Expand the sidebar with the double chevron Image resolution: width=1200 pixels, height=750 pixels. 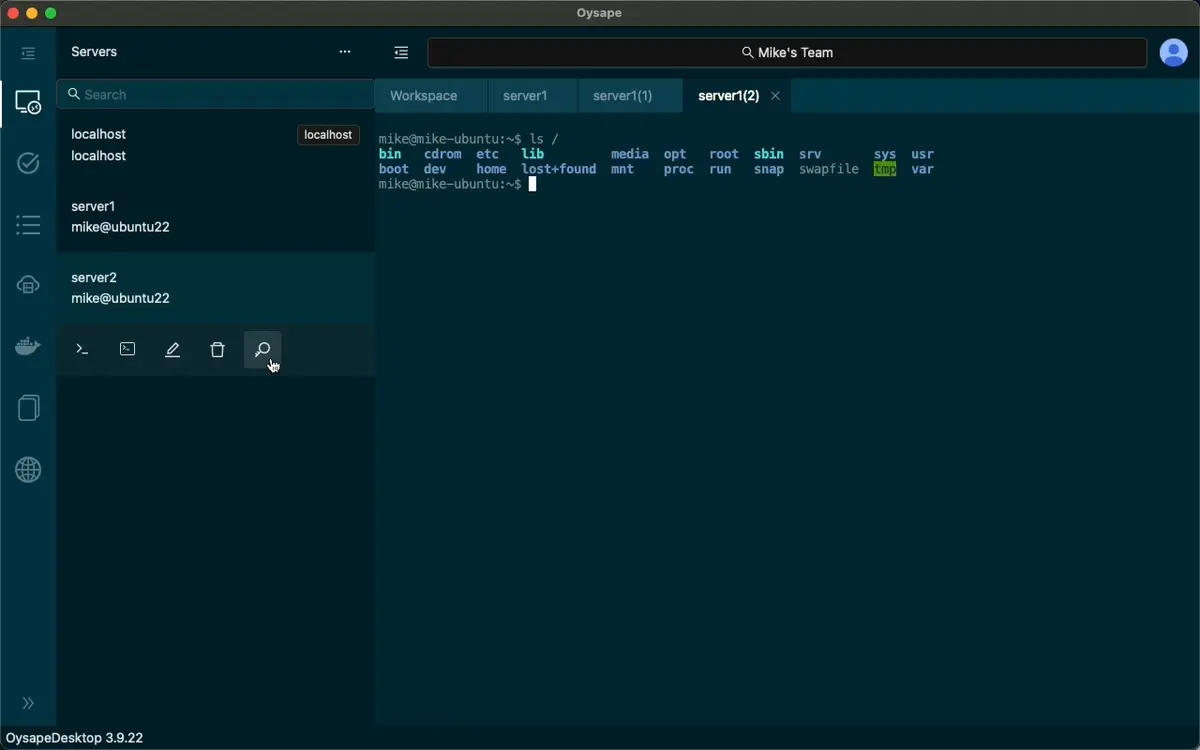pos(28,703)
